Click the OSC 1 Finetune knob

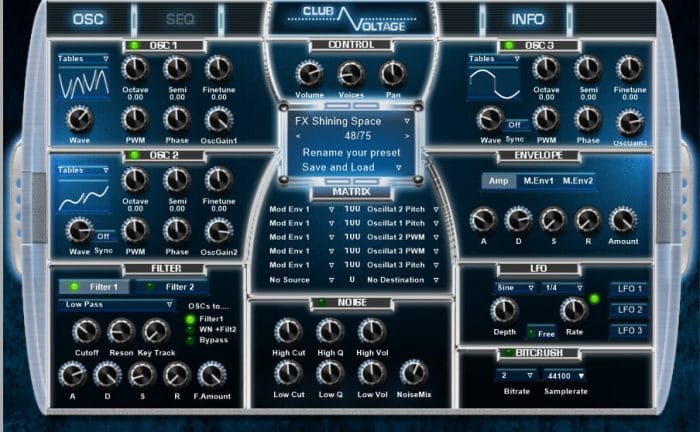[x=218, y=68]
